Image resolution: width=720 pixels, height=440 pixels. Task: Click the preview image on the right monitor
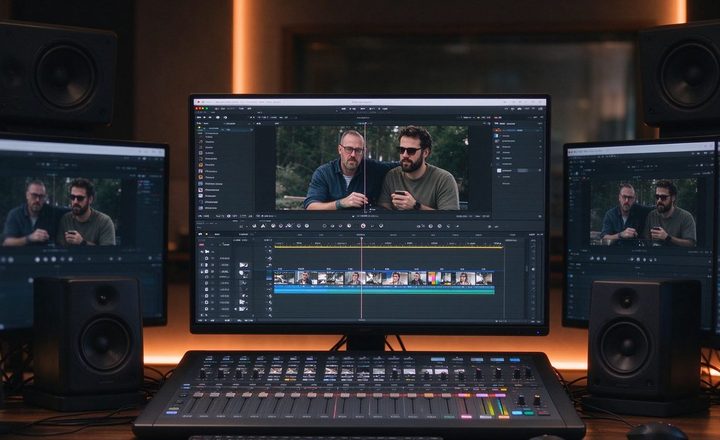pos(644,213)
